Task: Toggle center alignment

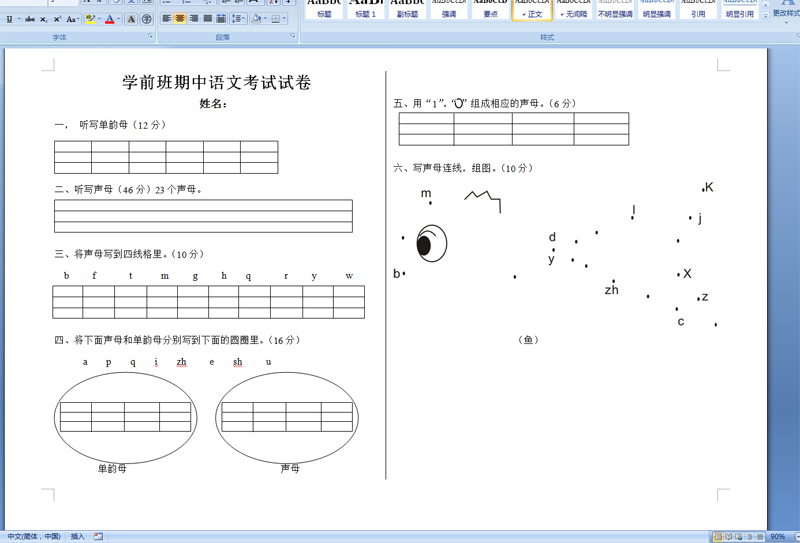Action: pyautogui.click(x=180, y=19)
